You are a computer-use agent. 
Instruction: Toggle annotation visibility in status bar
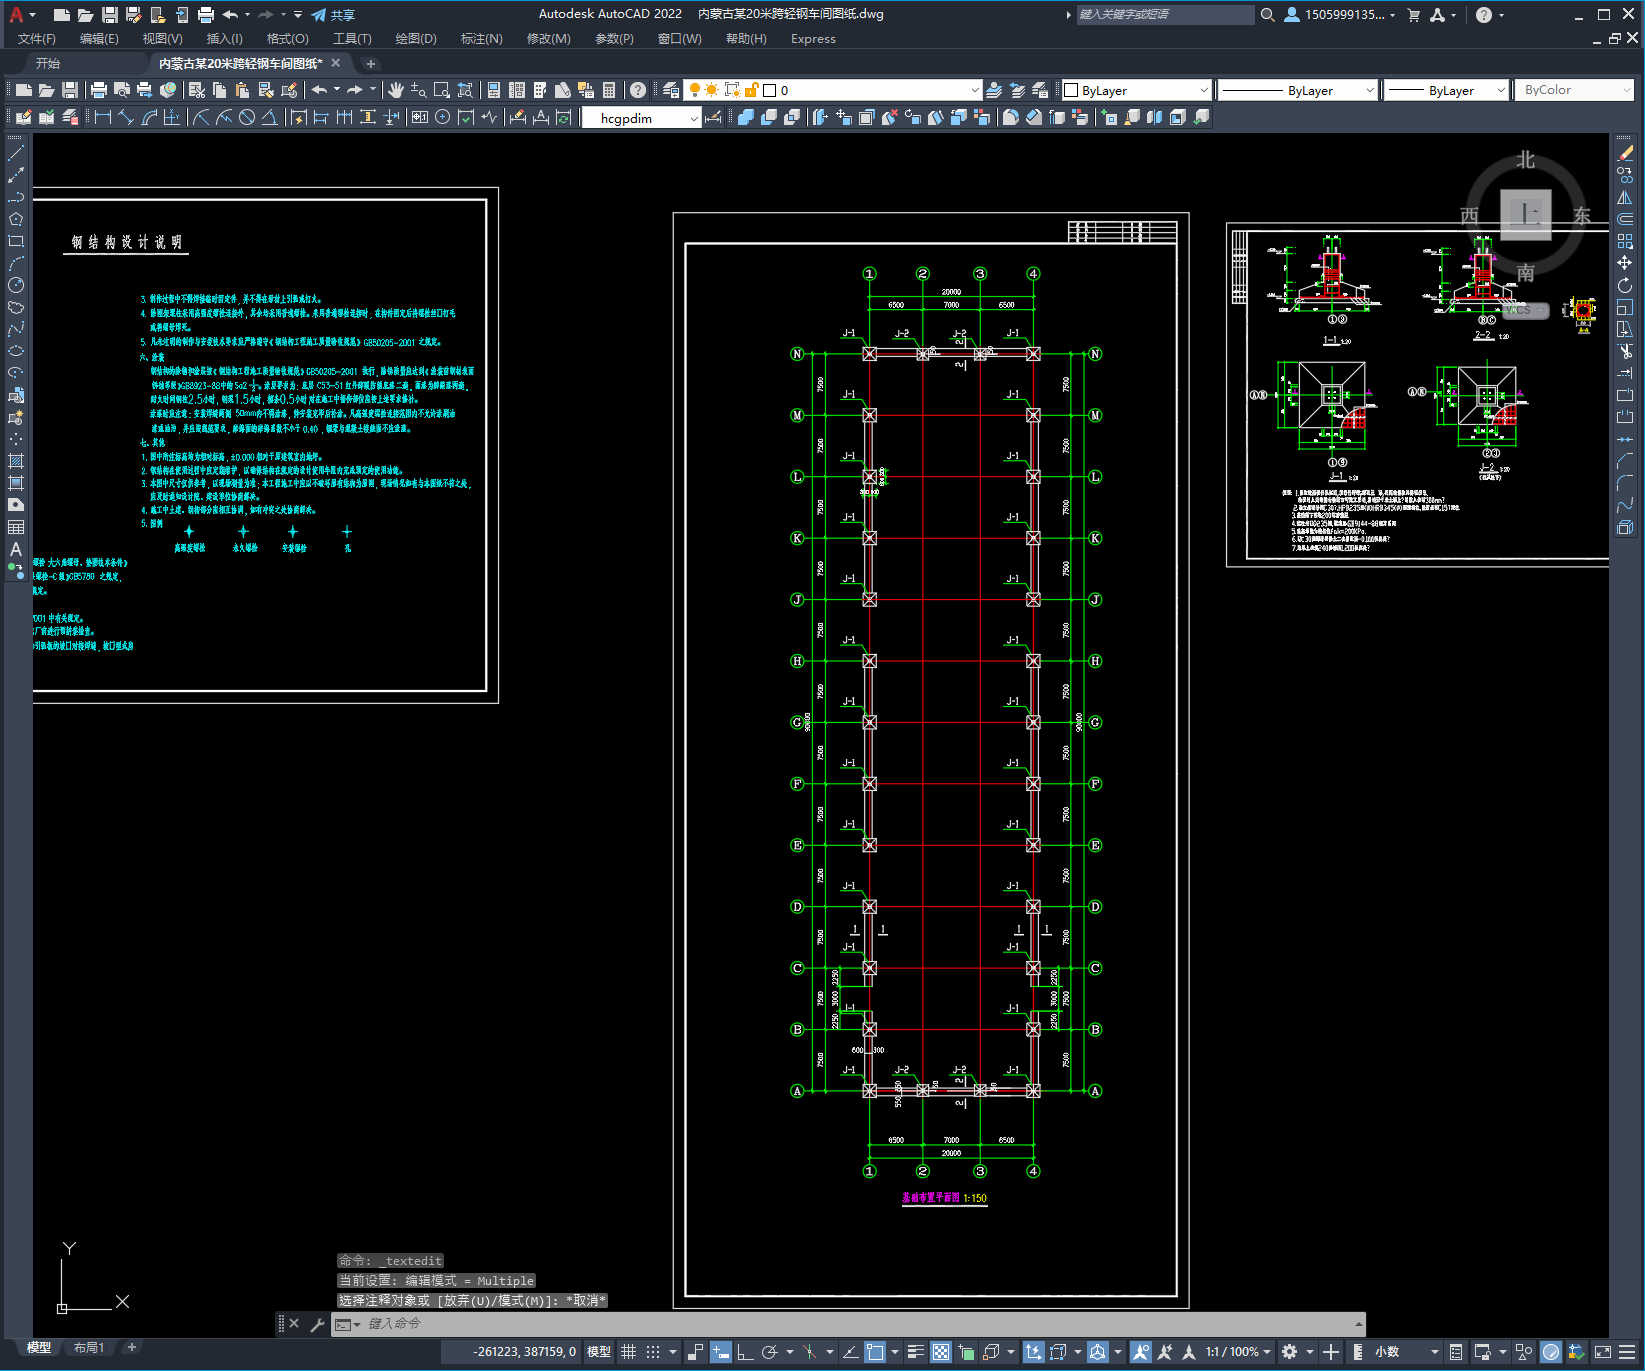click(1141, 1352)
